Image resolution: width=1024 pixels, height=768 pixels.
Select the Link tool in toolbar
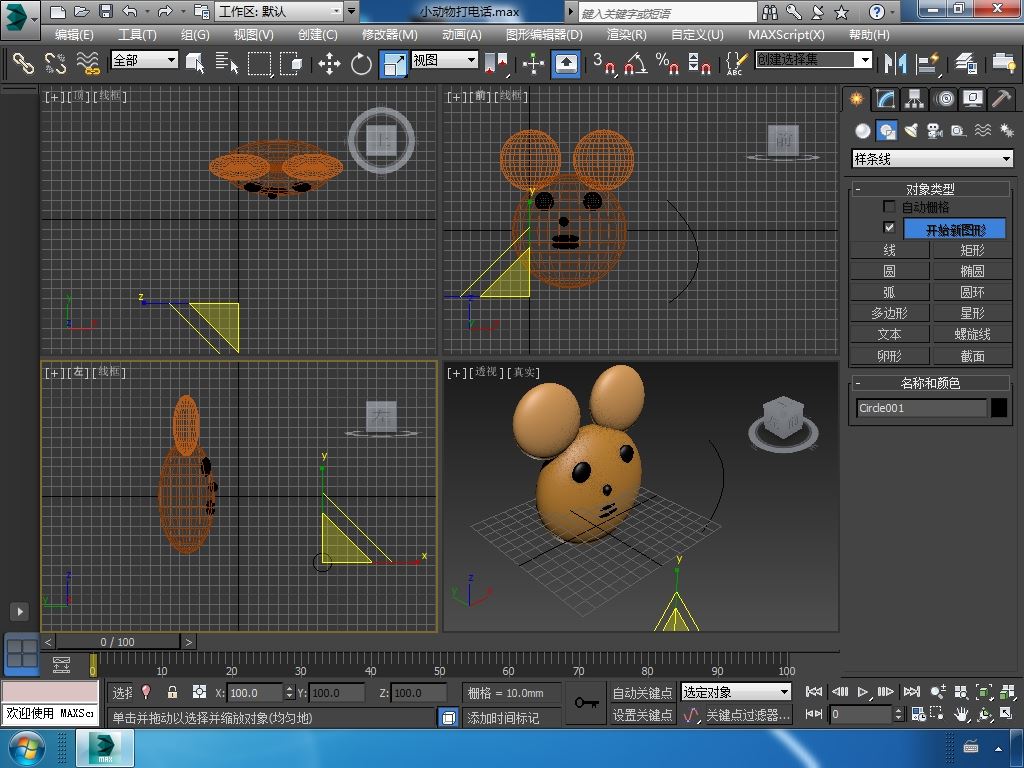[x=24, y=63]
